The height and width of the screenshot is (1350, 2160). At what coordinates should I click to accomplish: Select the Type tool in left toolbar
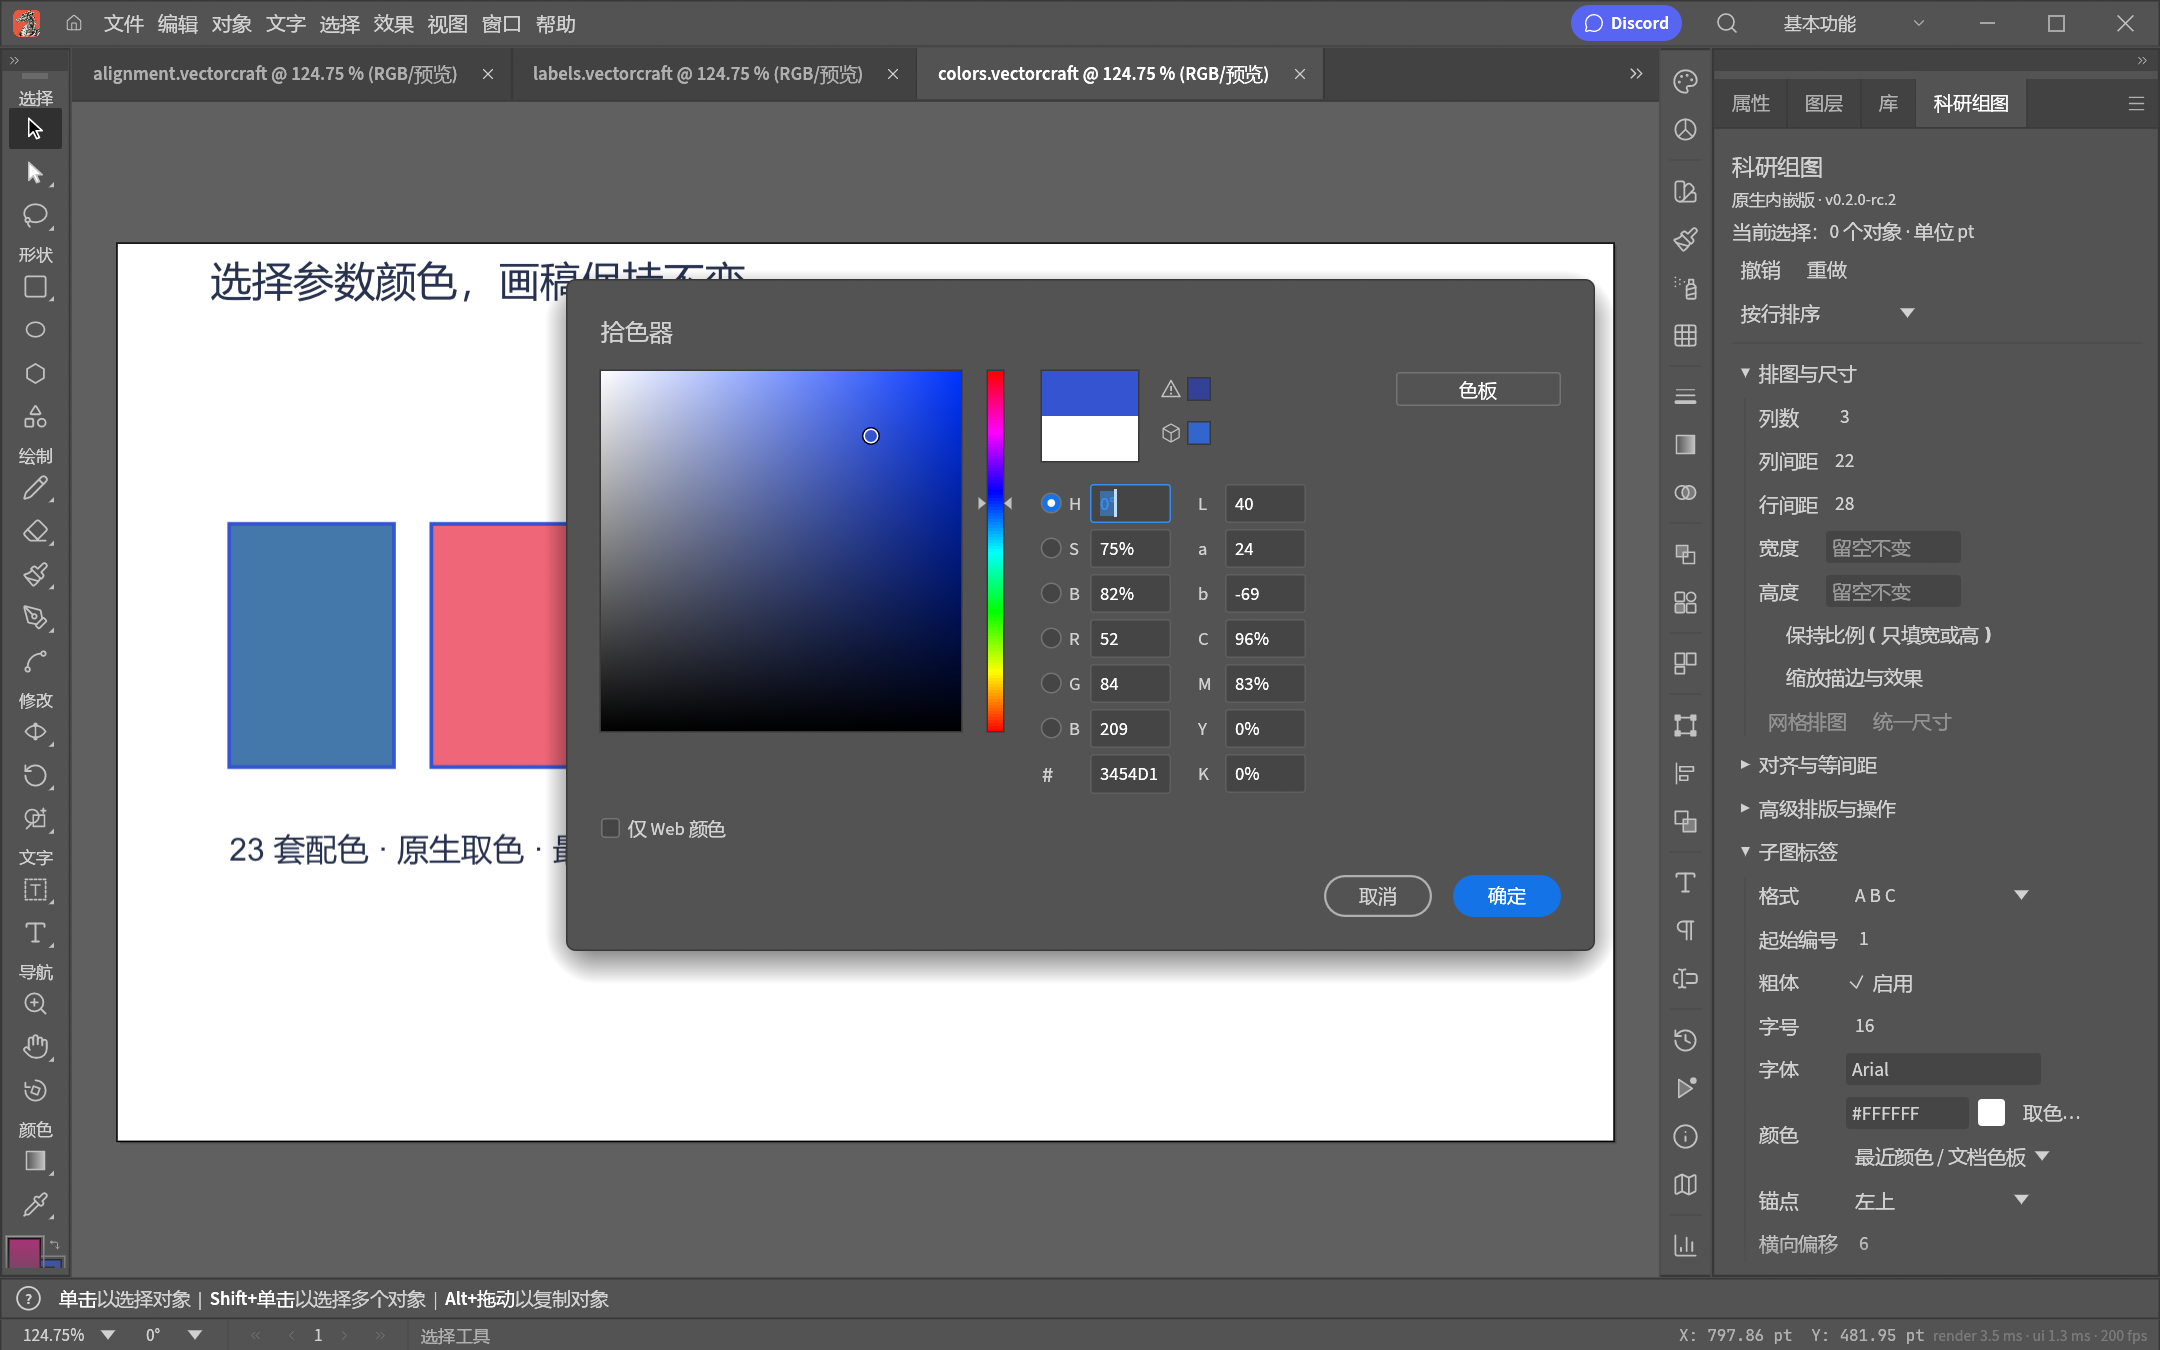[x=35, y=933]
